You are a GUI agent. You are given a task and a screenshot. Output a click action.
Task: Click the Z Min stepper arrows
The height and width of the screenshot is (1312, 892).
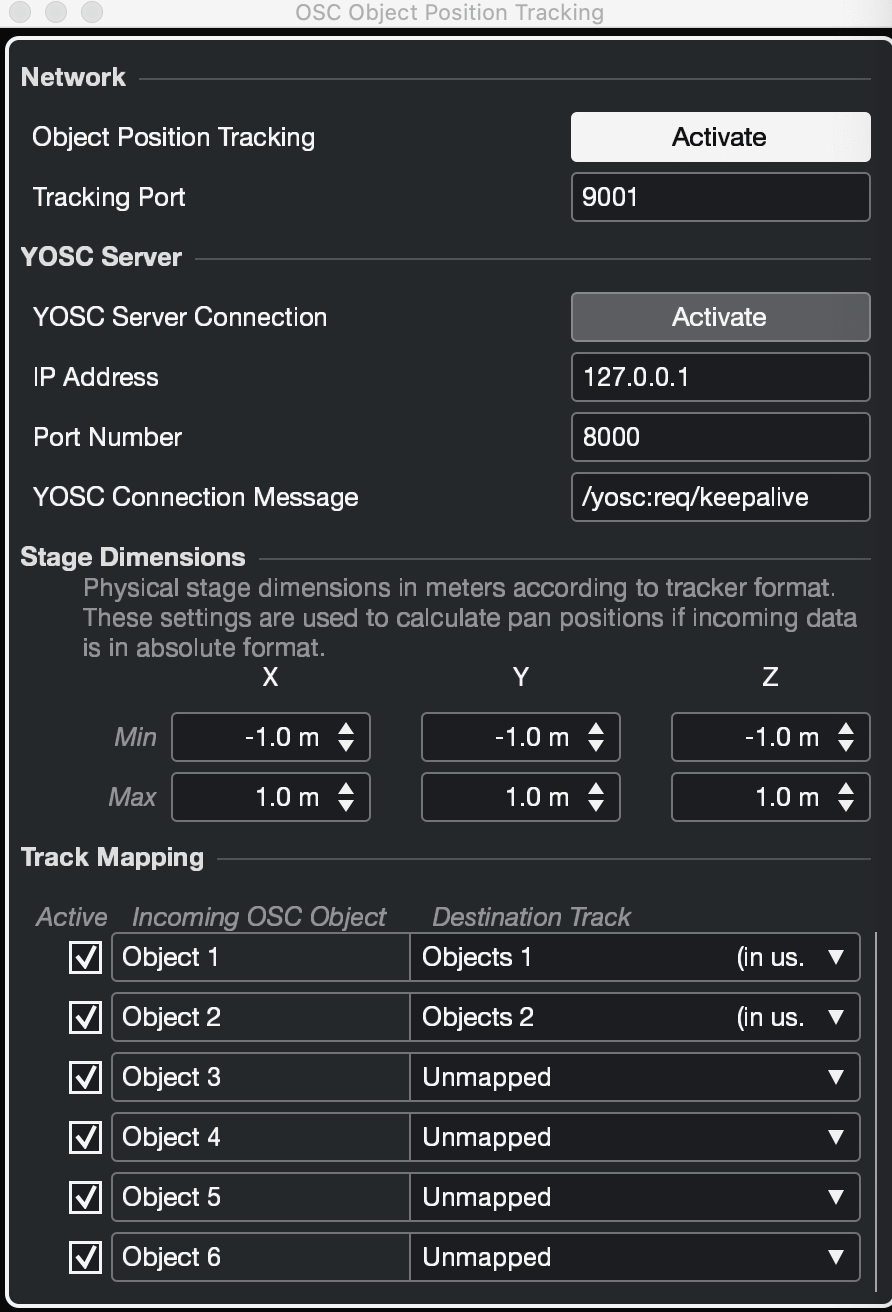(846, 738)
